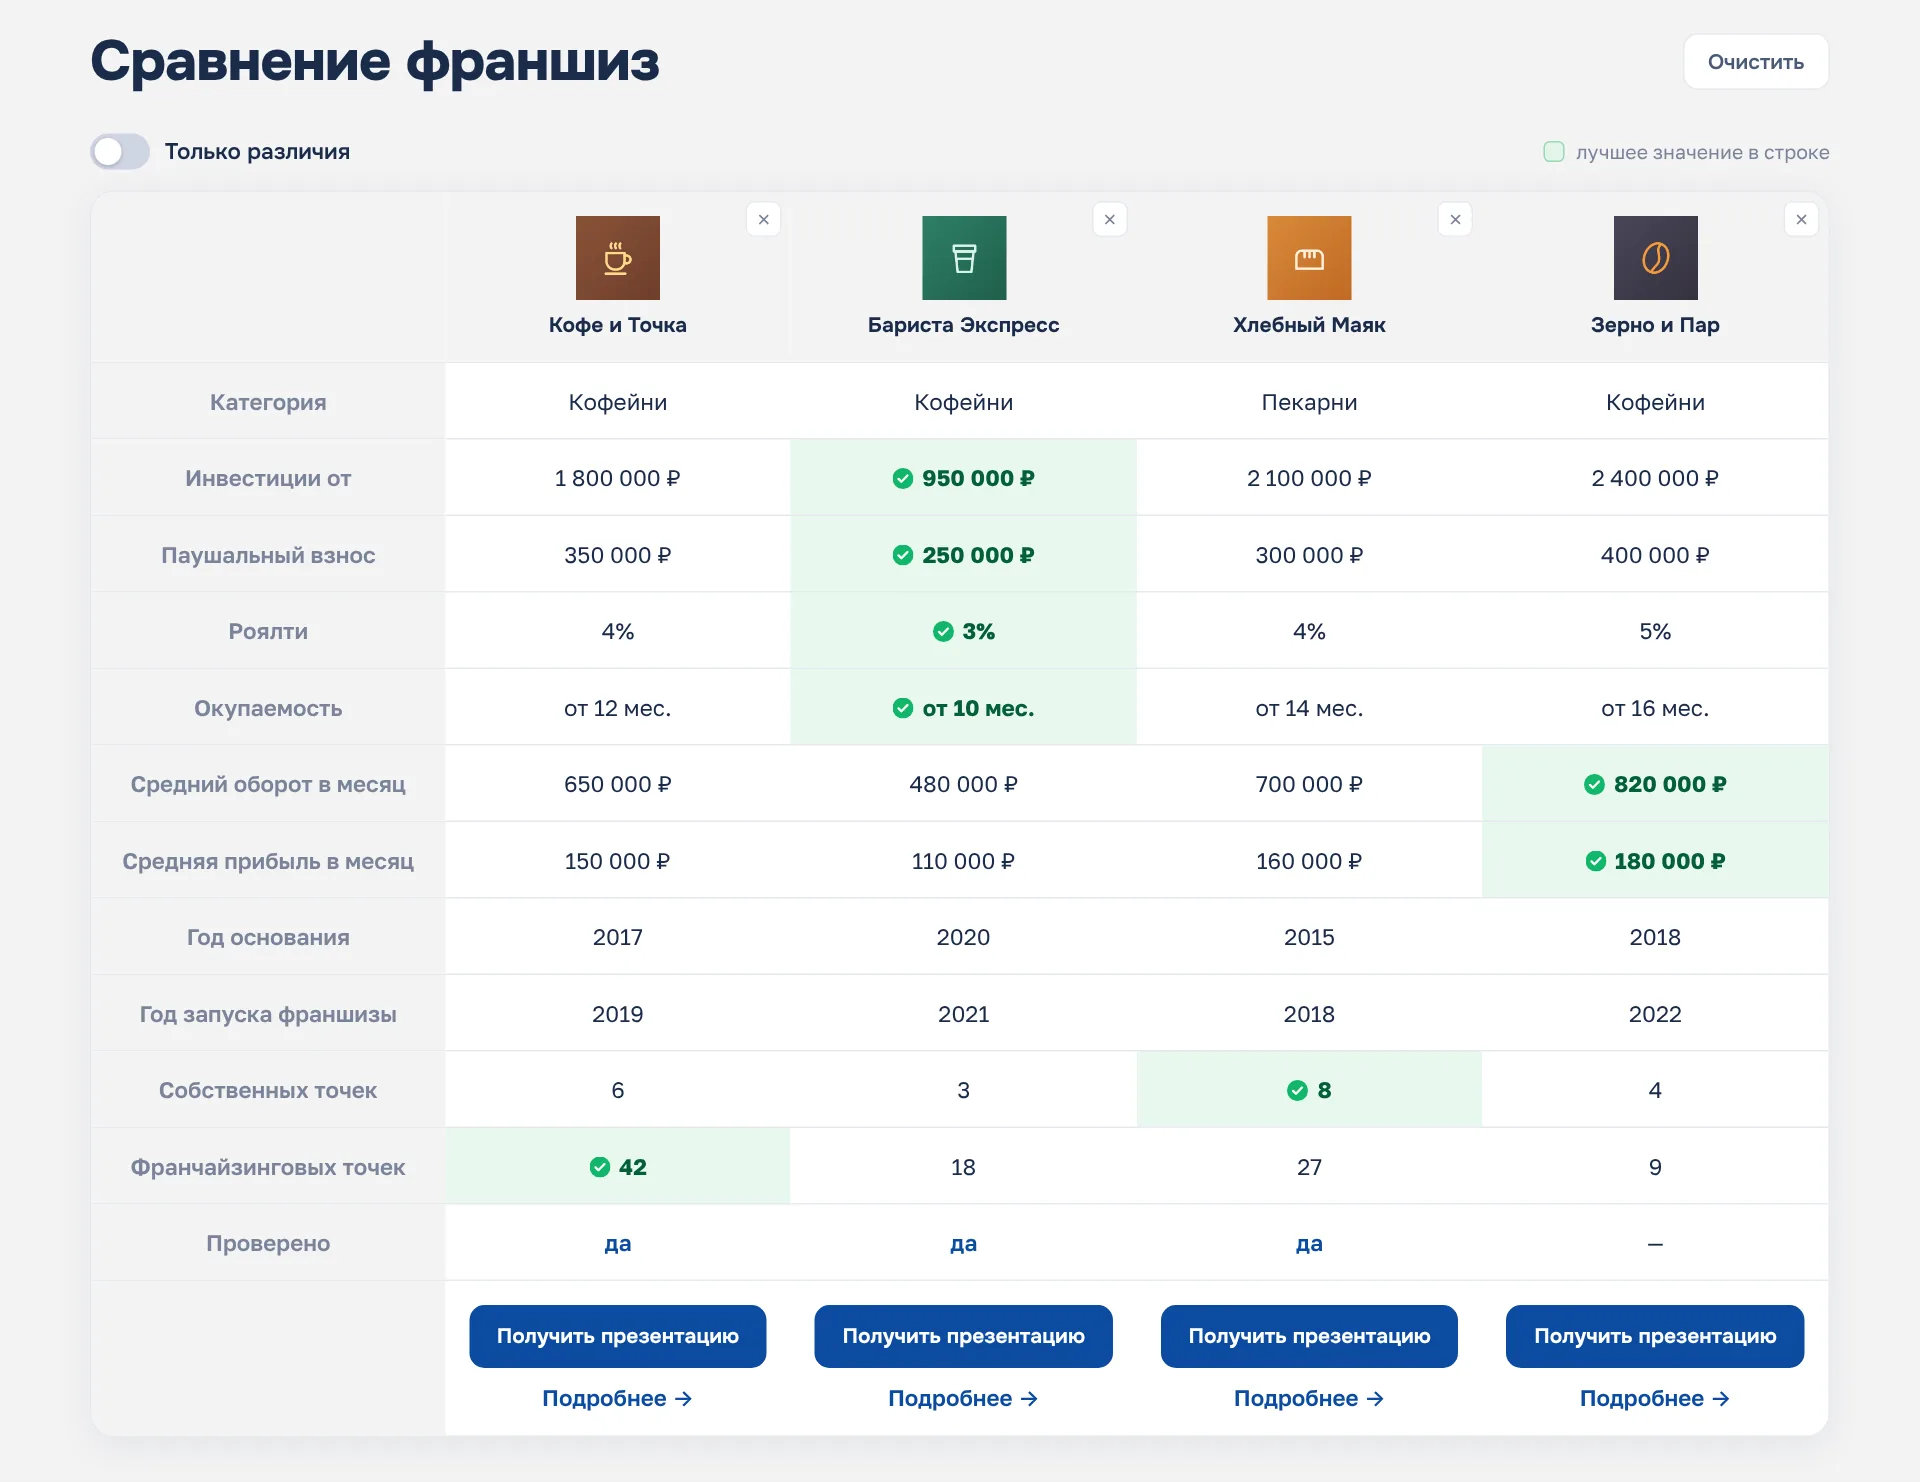
Task: Click the check icon next to 3% royalty
Action: [943, 632]
